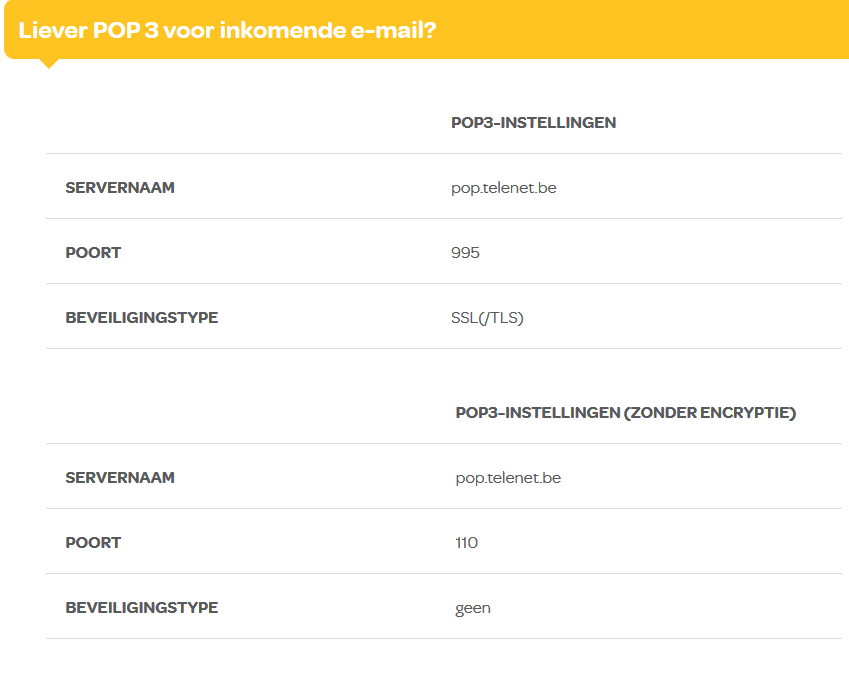Select the 'geen' security value
The width and height of the screenshot is (849, 673).
point(473,608)
